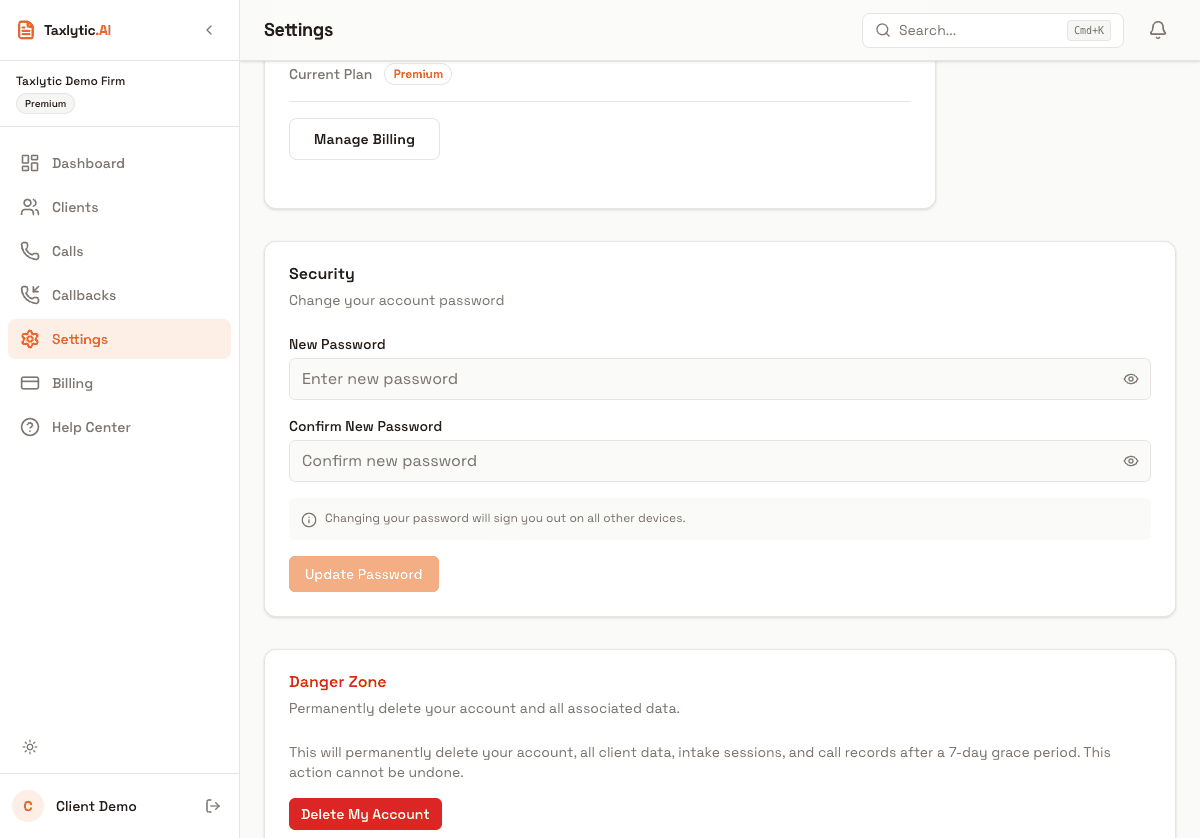Open the Client Demo account menu

[x=96, y=806]
